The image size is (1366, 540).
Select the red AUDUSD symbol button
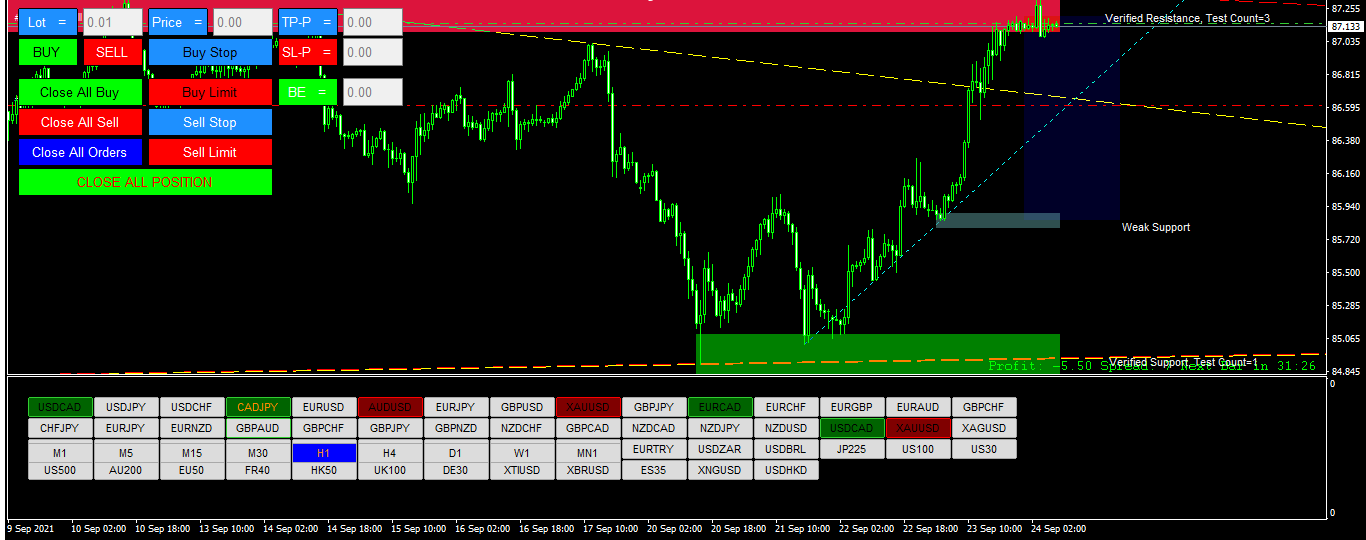tap(389, 407)
